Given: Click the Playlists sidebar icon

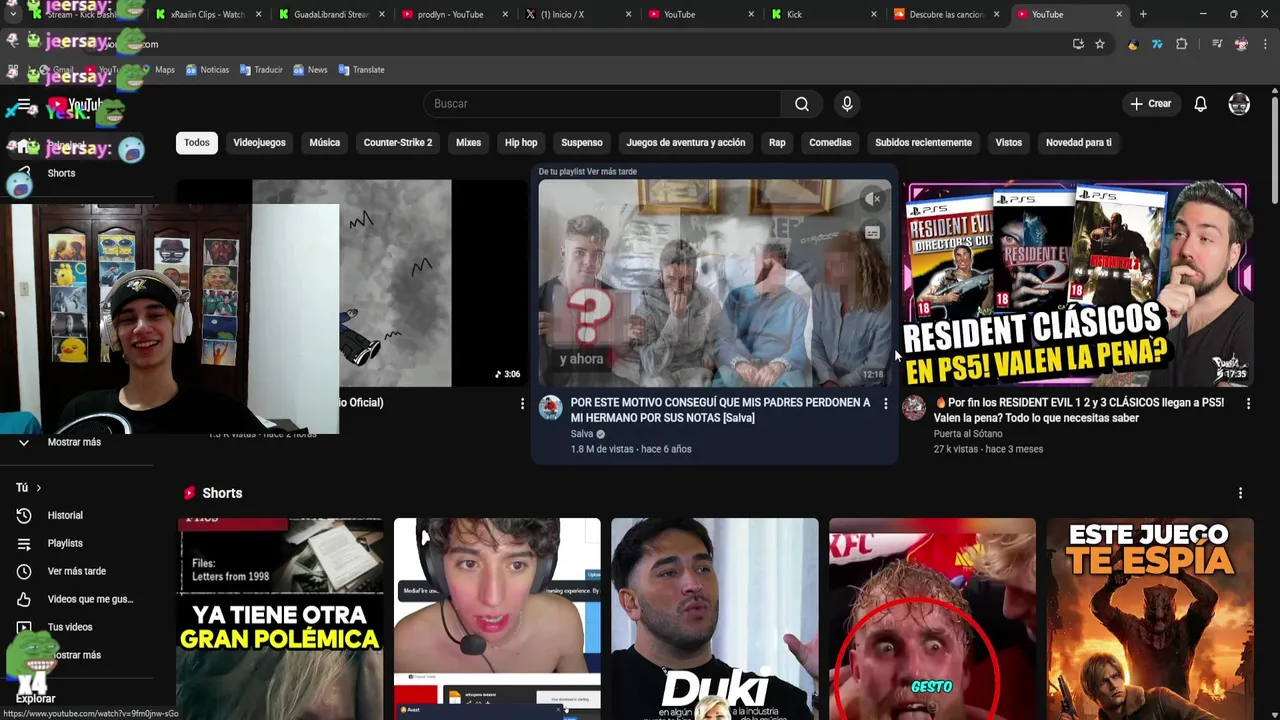Looking at the screenshot, I should [24, 543].
